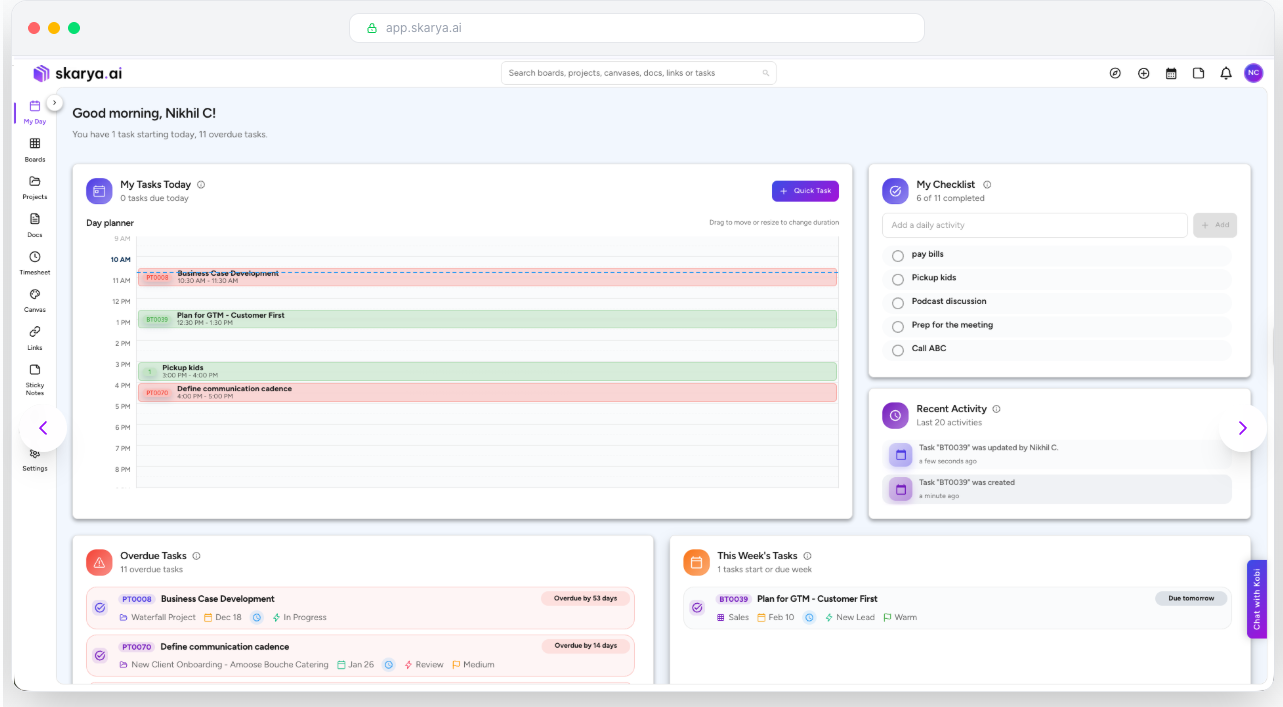Open the NC user avatar menu
The height and width of the screenshot is (707, 1283).
click(1253, 73)
